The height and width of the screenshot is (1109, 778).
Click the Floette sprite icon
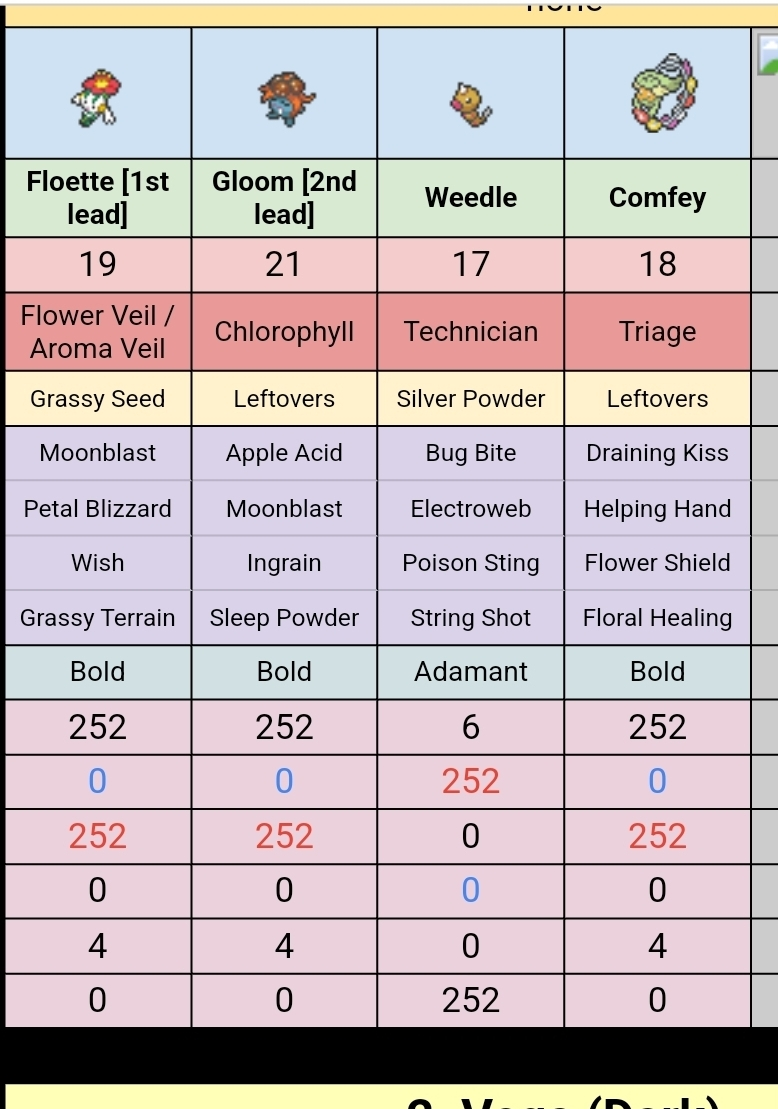[x=98, y=96]
